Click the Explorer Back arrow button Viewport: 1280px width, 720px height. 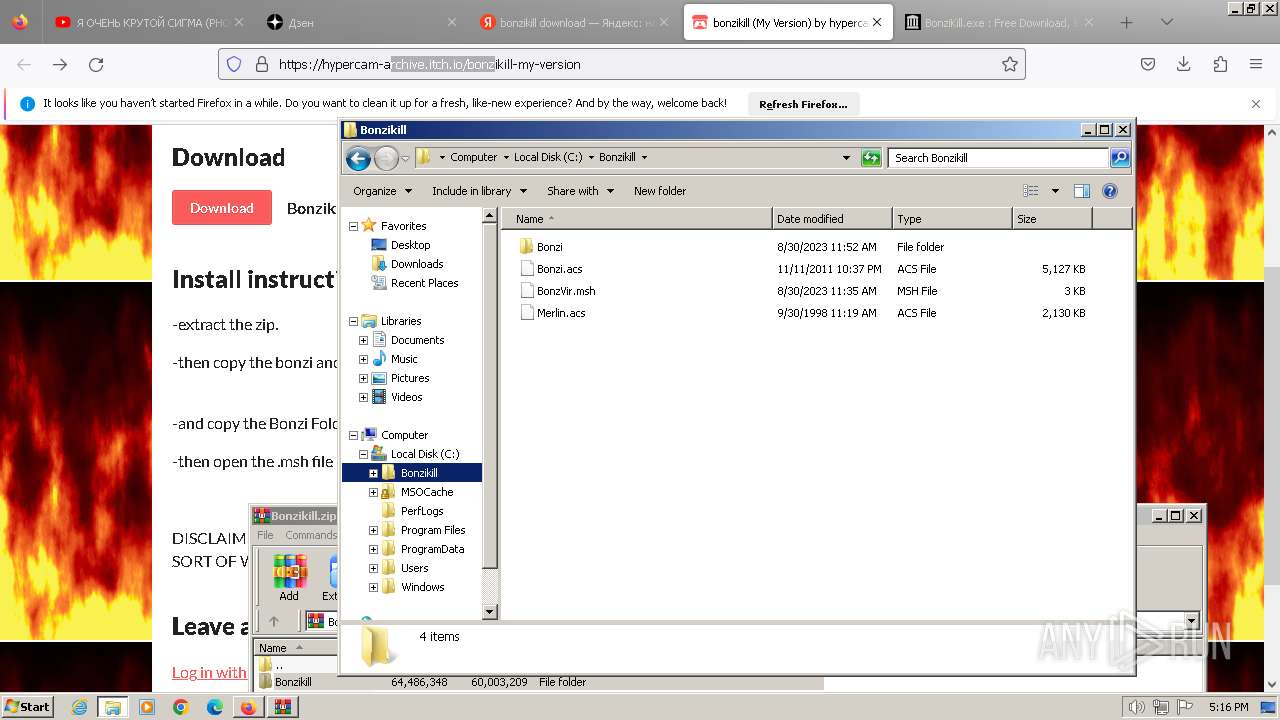point(358,158)
